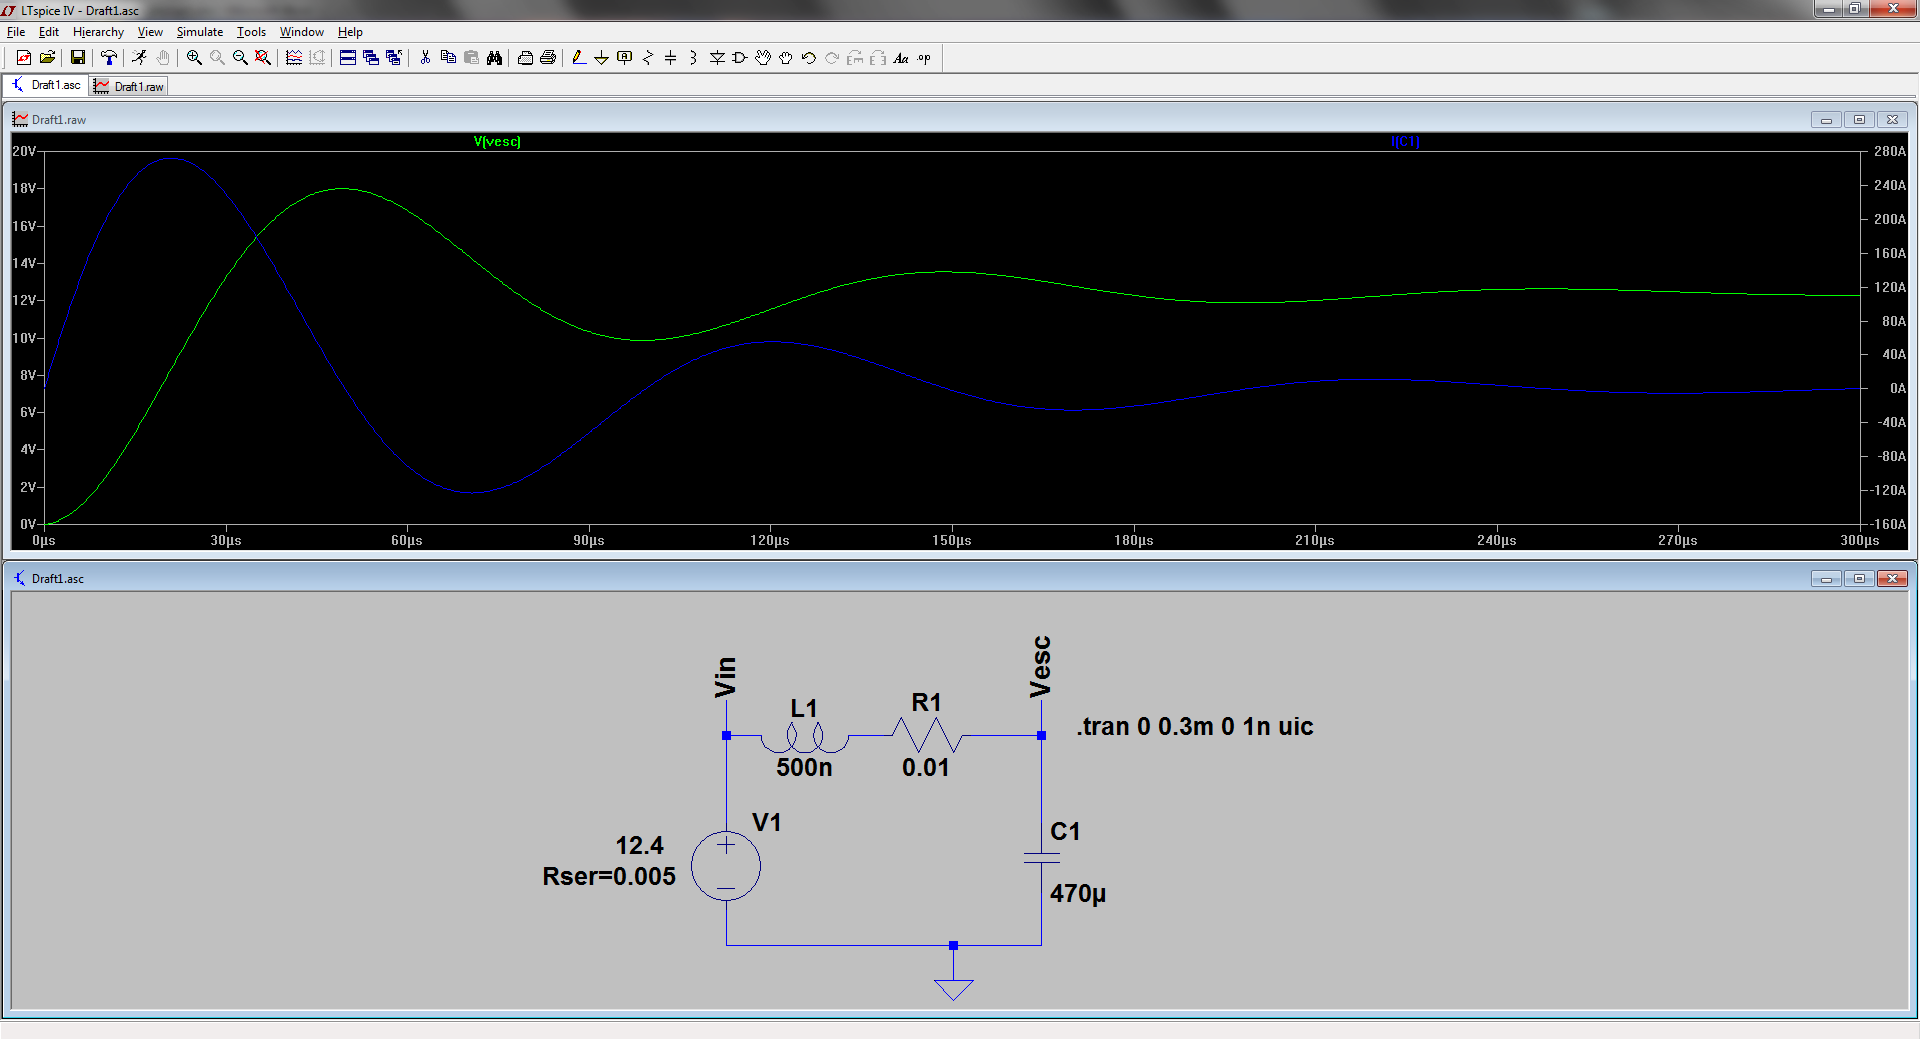Screen dimensions: 1920x1040
Task: Click the Open file folder icon
Action: 47,58
